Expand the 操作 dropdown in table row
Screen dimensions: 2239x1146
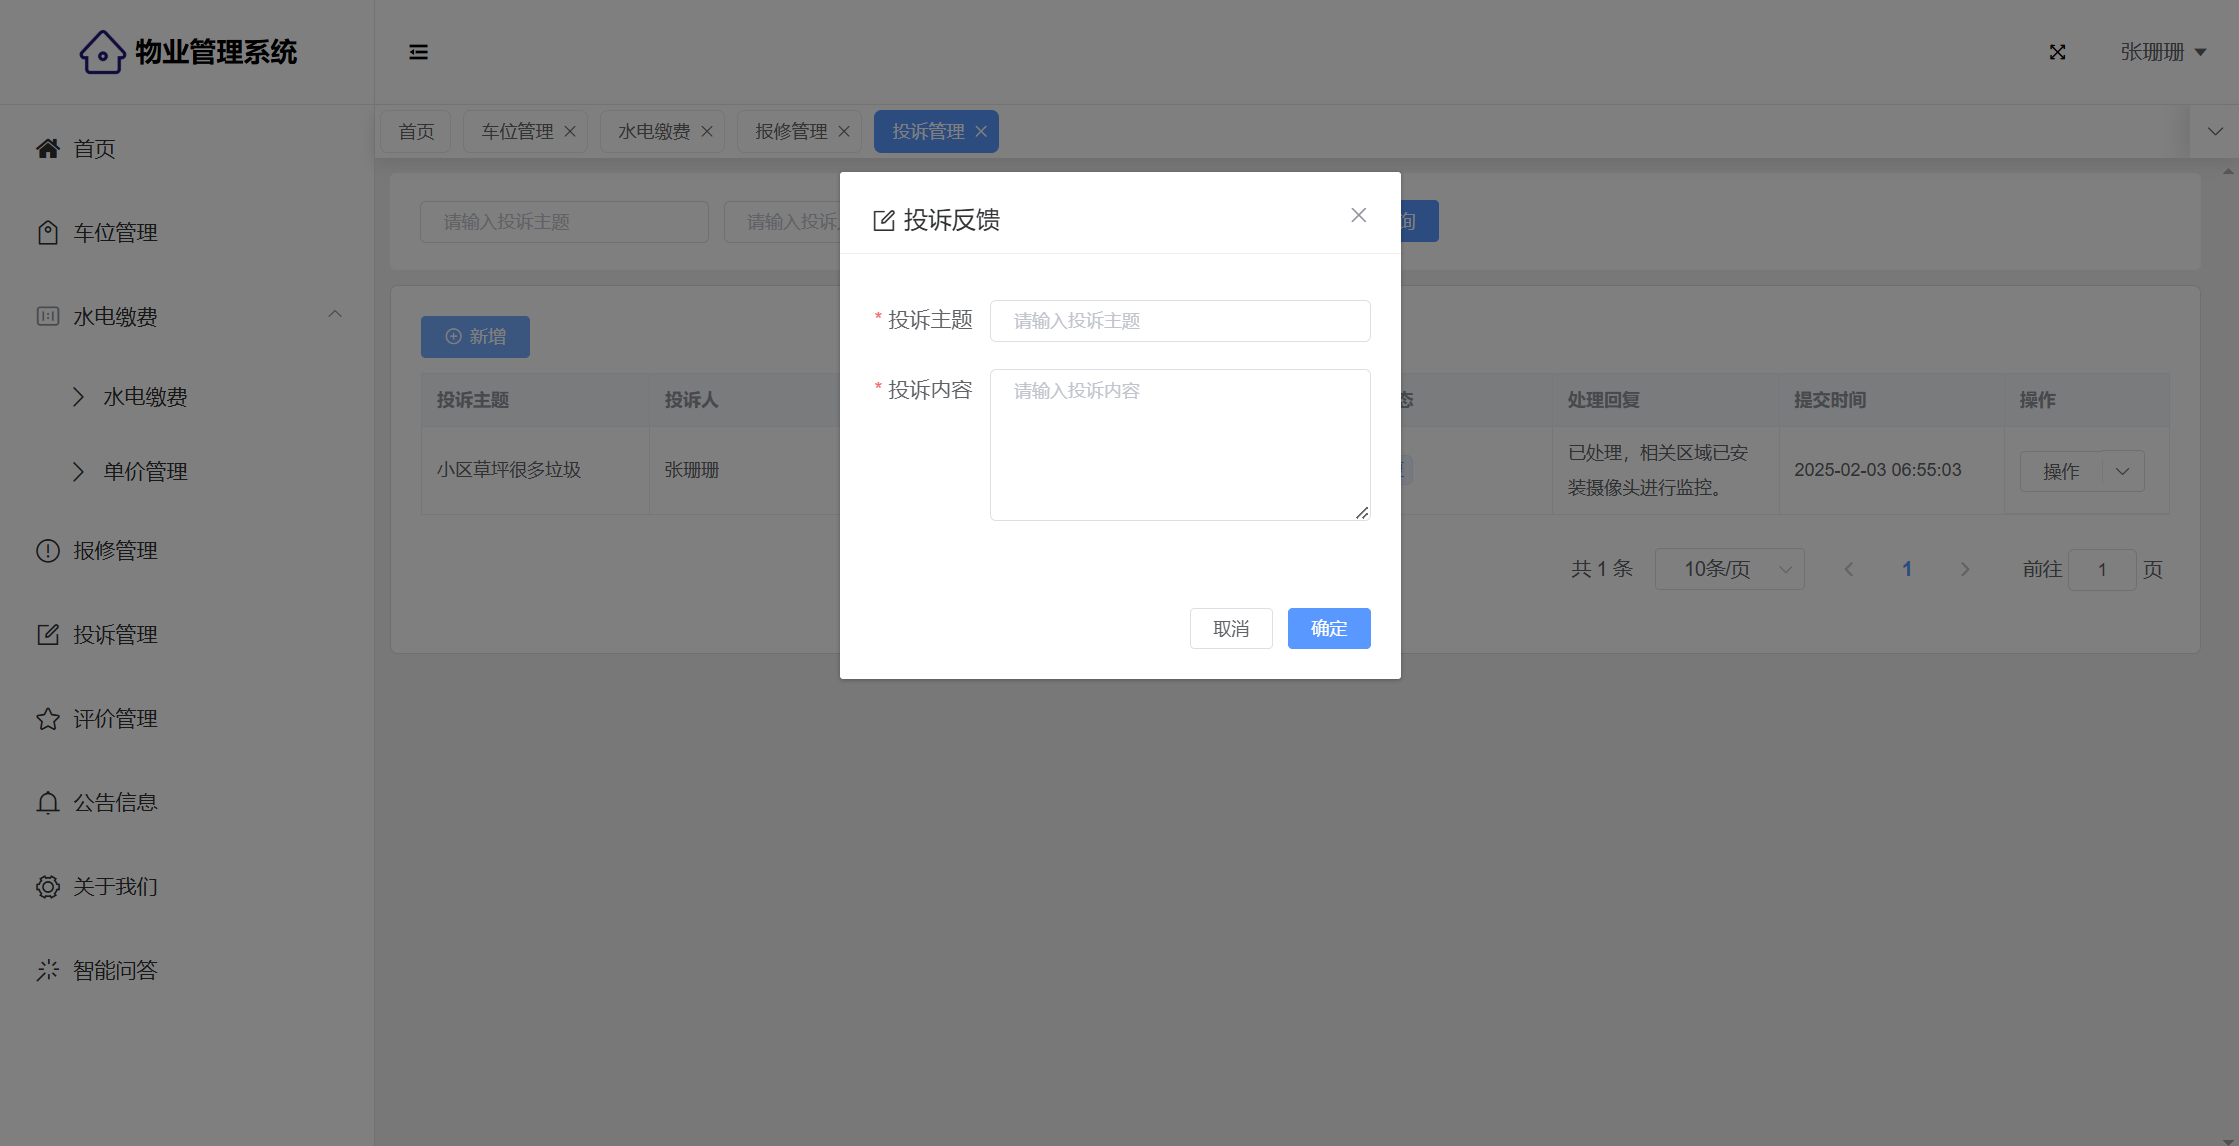2122,471
